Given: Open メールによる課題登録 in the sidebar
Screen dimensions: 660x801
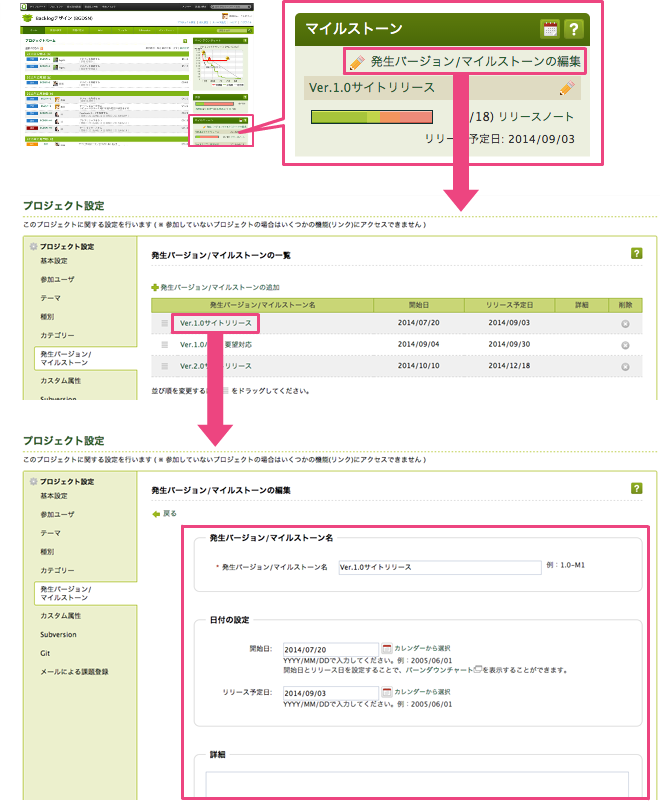Looking at the screenshot, I should (x=74, y=672).
